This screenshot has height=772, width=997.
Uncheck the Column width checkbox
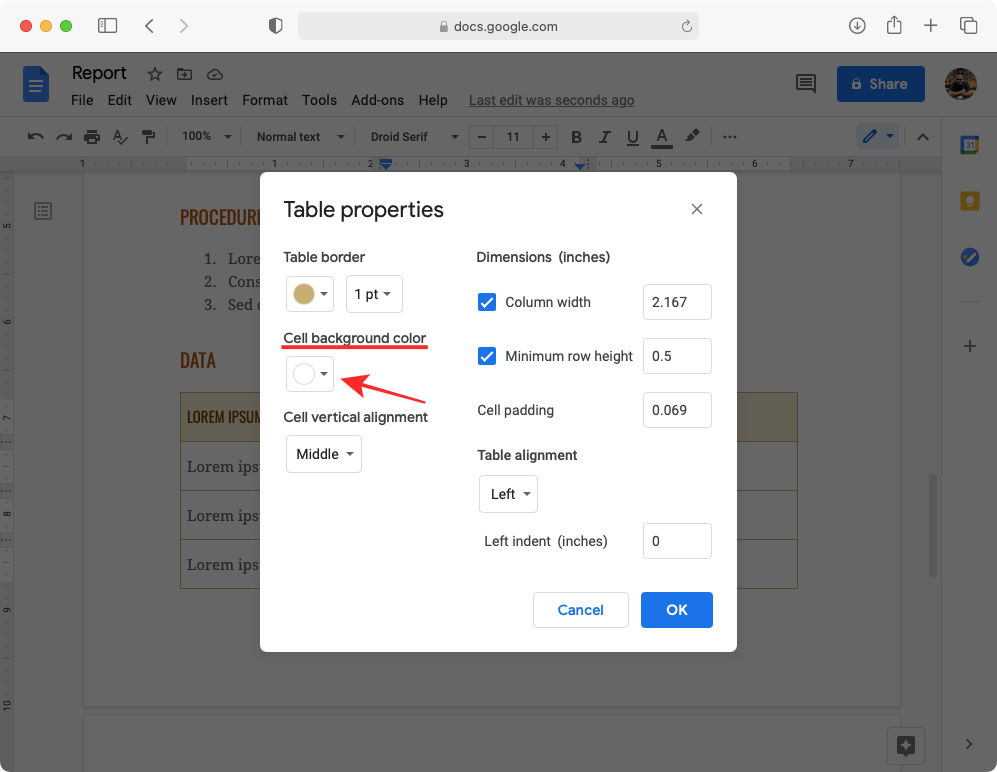coord(487,302)
